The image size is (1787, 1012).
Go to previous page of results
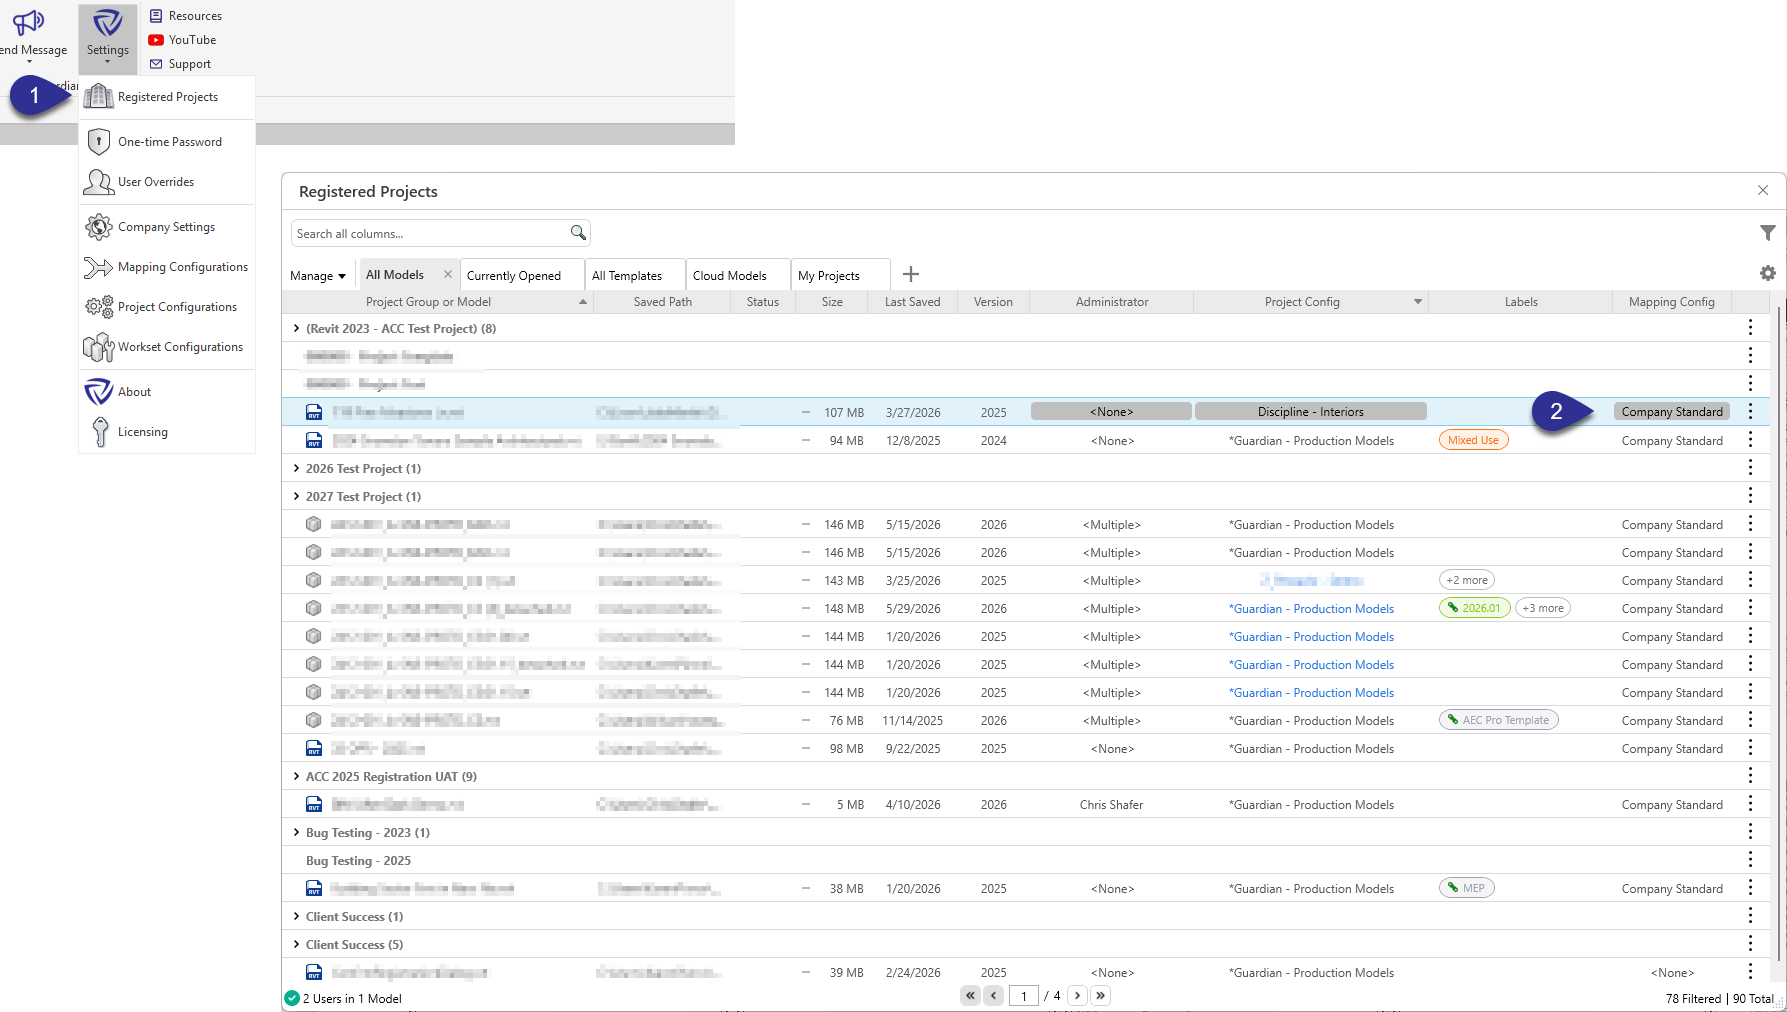[993, 996]
